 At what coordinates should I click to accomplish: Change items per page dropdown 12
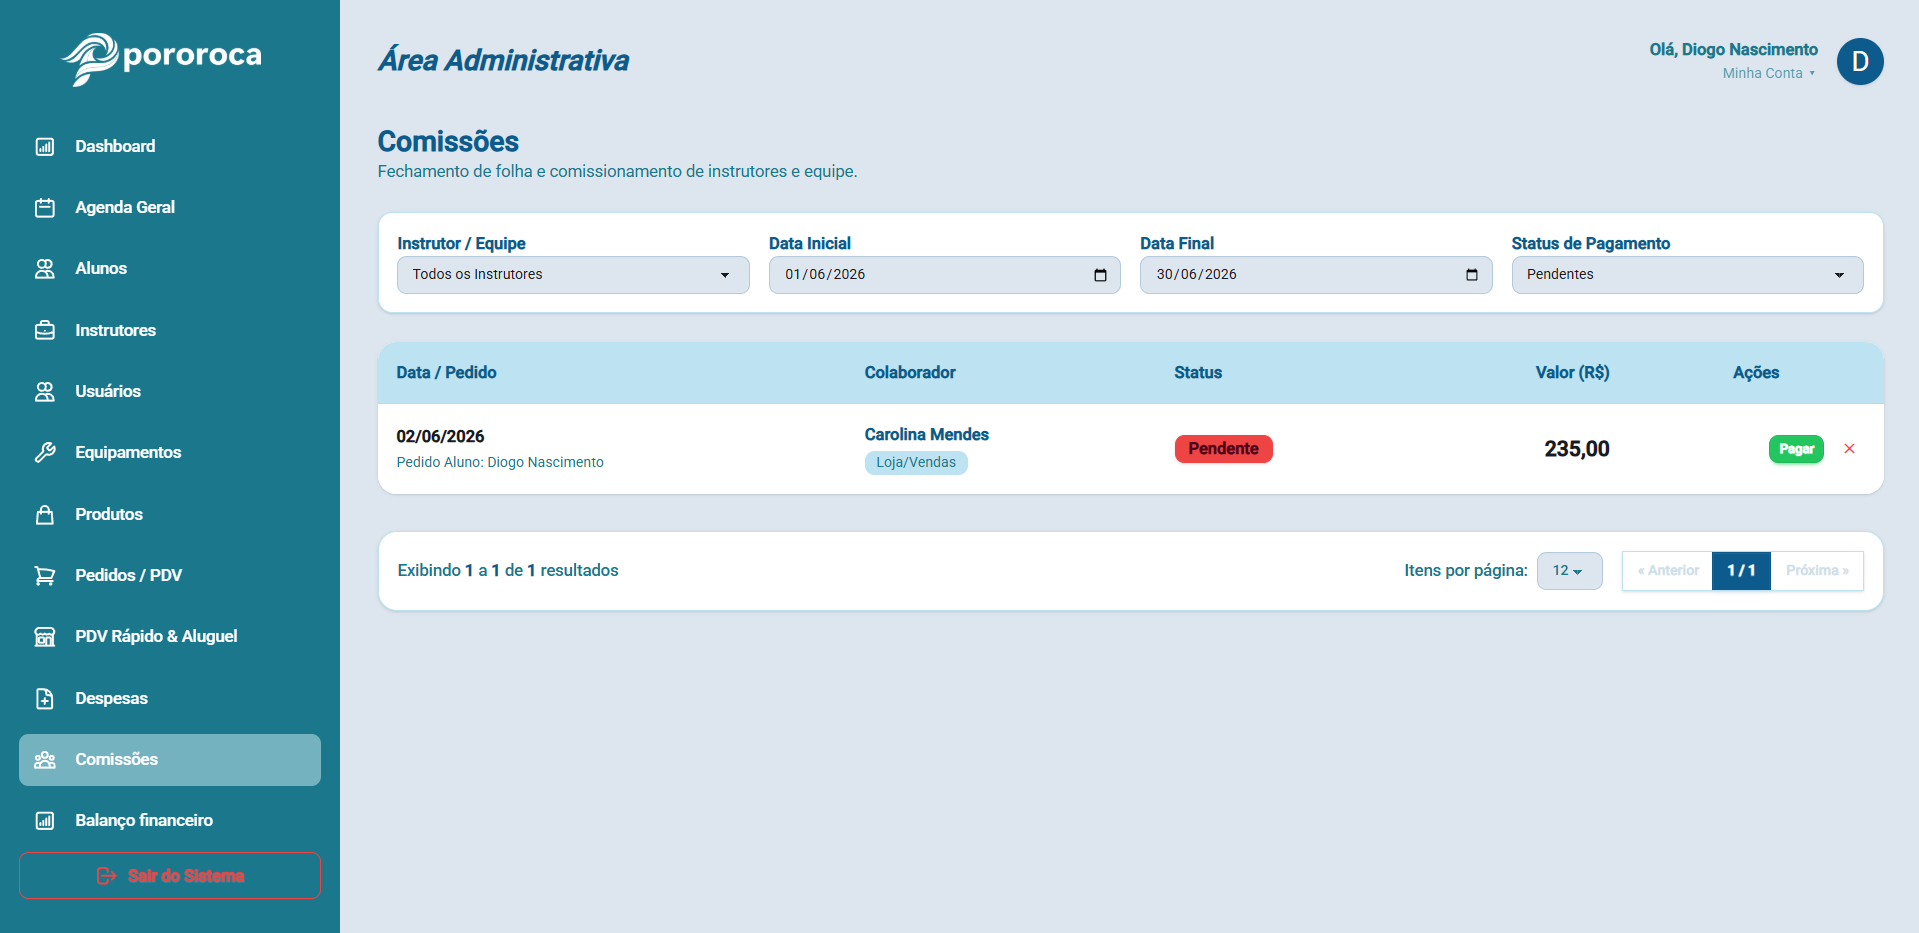pos(1569,571)
